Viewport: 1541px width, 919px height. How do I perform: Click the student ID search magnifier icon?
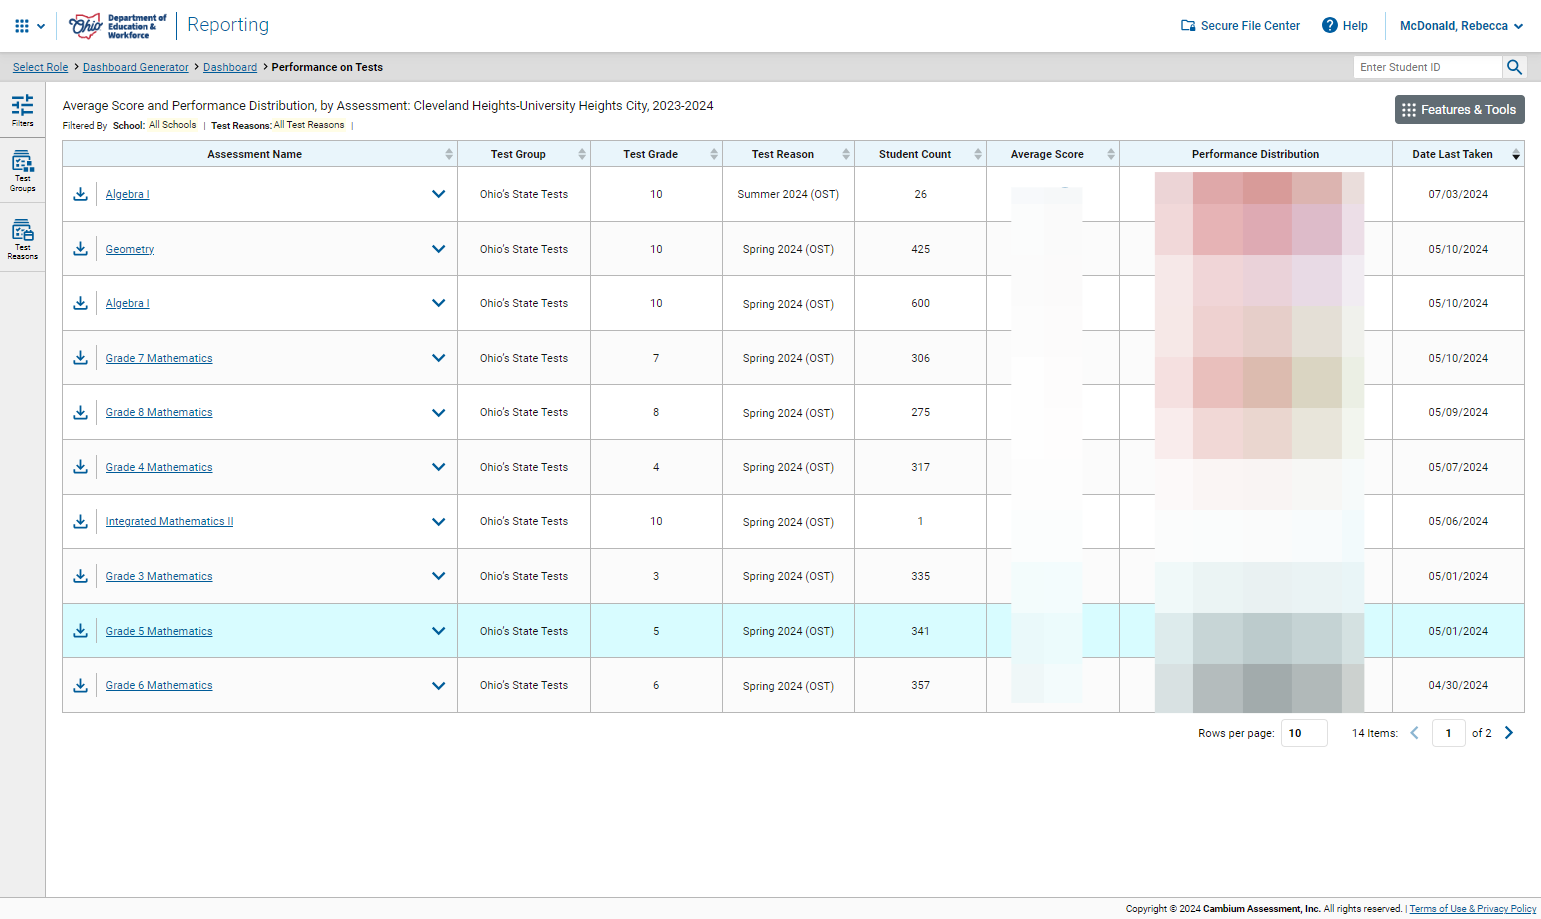(1514, 67)
